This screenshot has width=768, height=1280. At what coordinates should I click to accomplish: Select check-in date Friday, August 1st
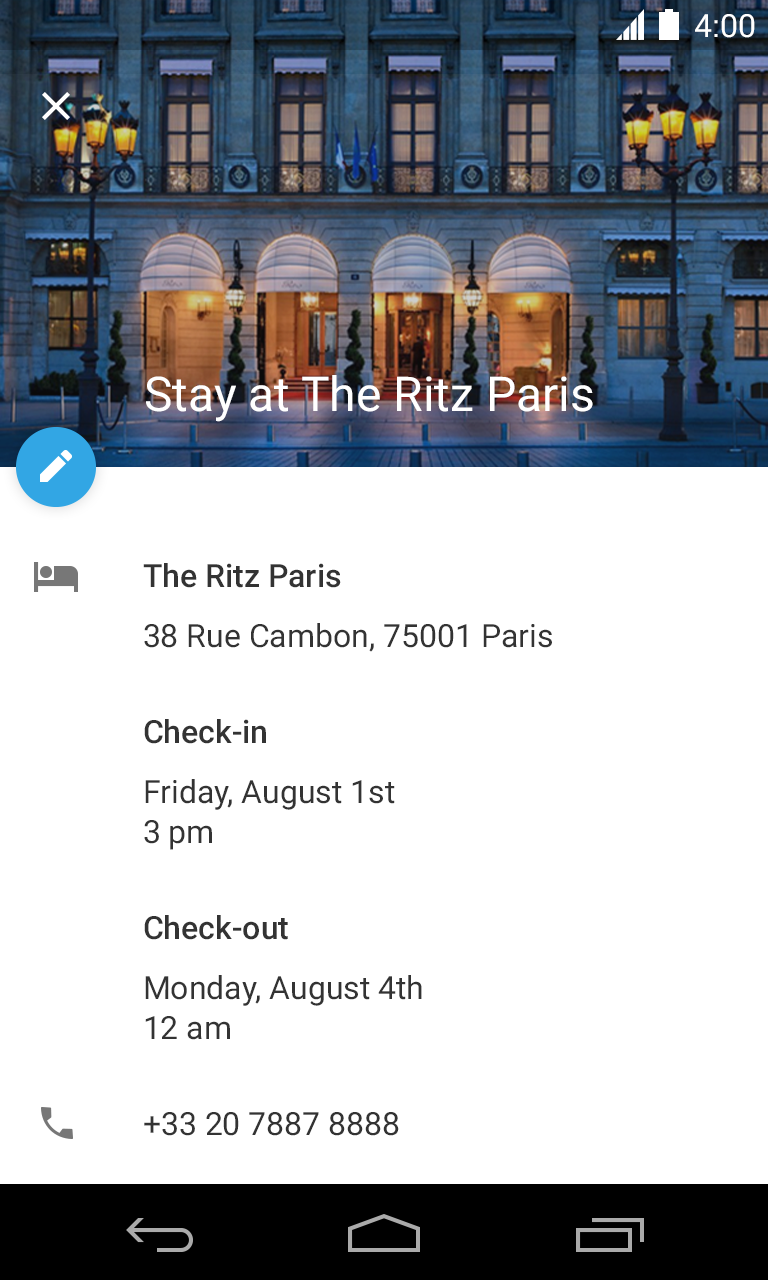[x=269, y=792]
